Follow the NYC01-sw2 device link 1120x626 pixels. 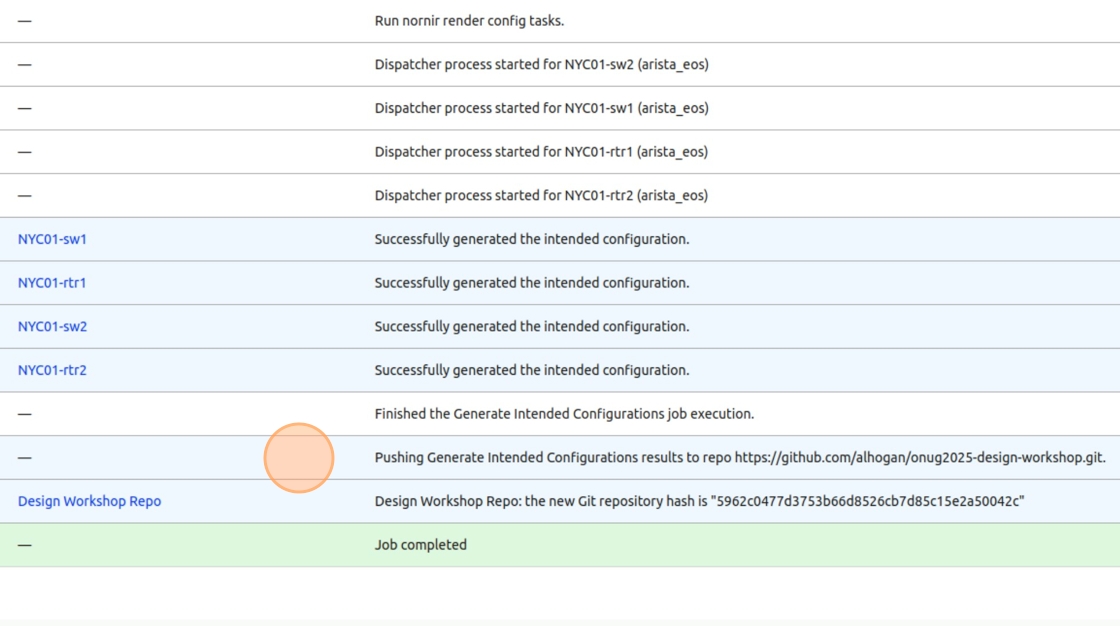click(x=52, y=327)
